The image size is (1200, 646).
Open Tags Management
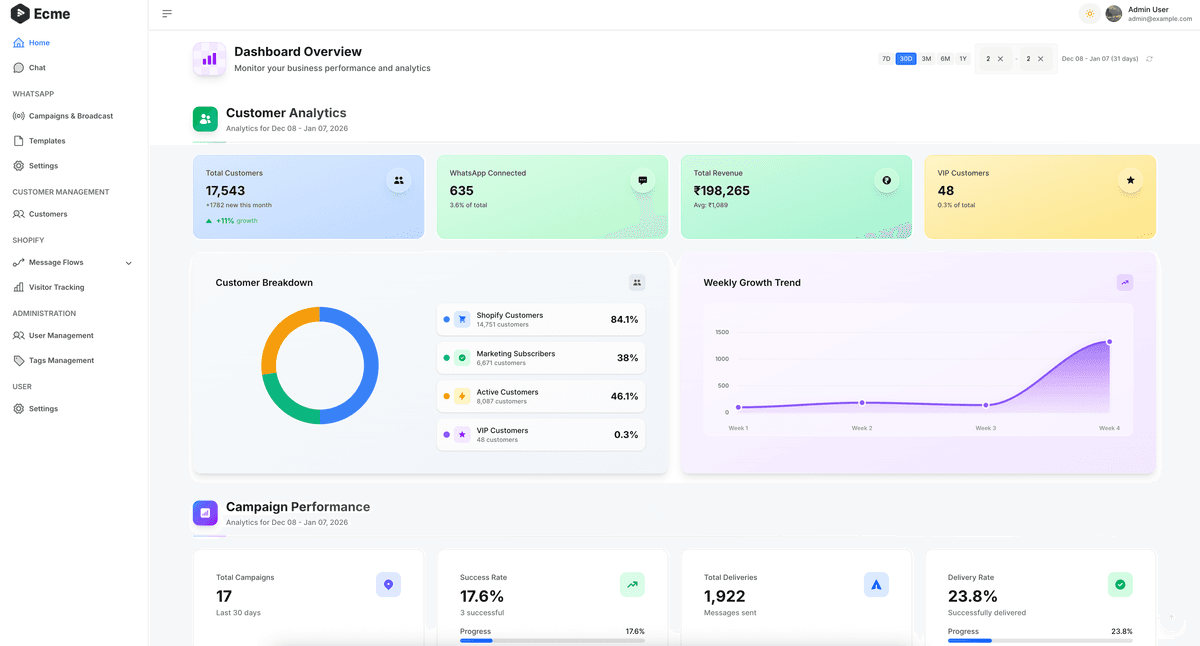click(60, 360)
